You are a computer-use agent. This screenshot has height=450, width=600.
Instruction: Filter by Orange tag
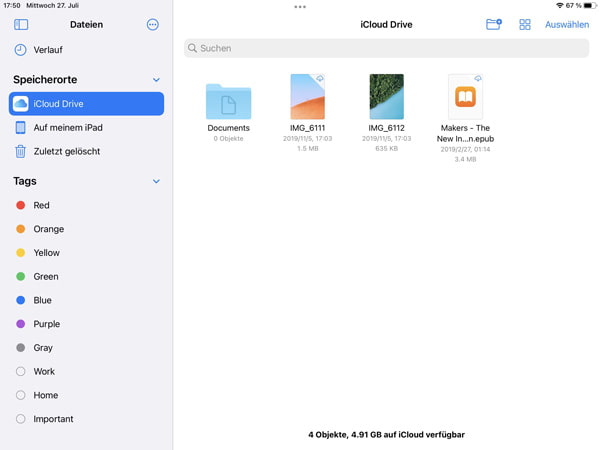pos(86,229)
